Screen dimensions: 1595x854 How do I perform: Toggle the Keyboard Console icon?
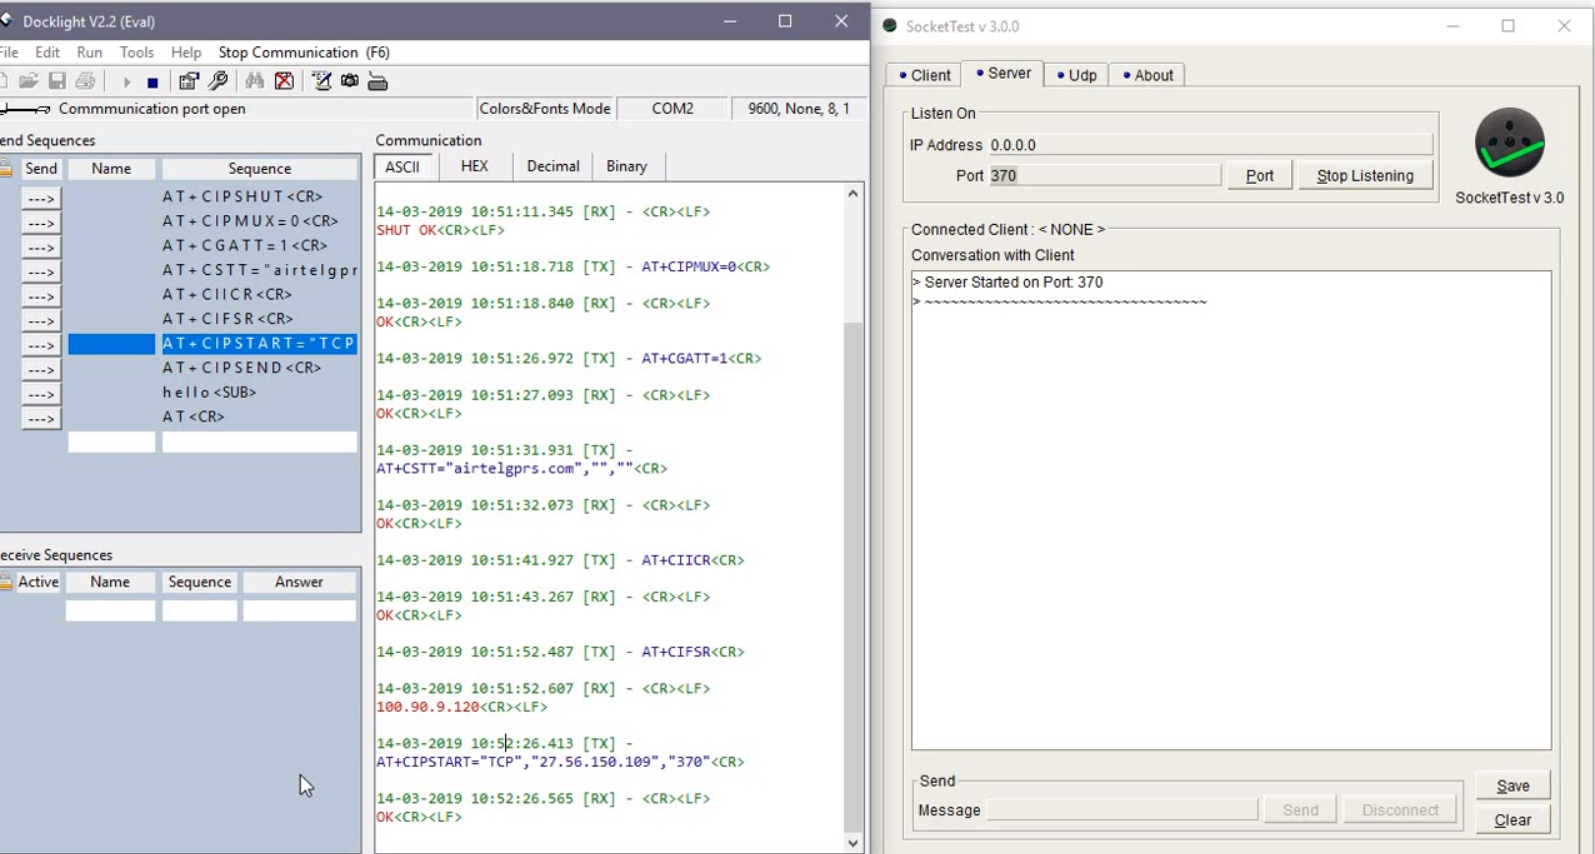click(x=378, y=81)
